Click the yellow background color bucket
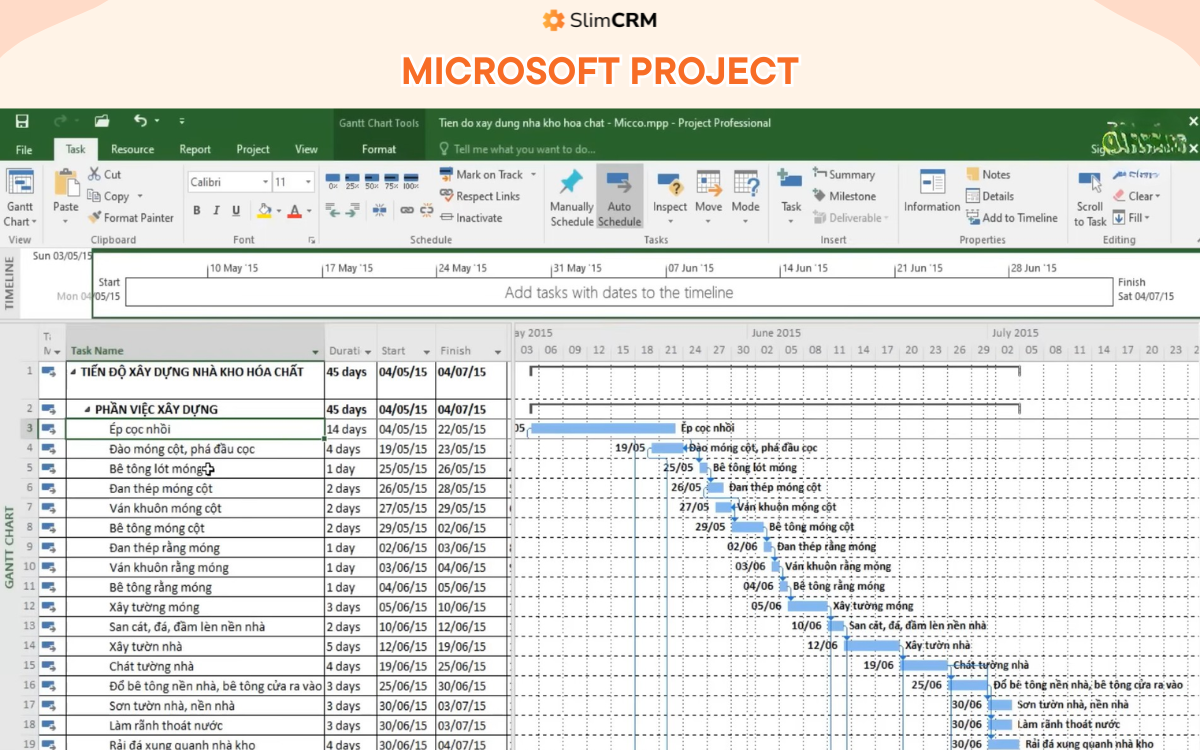The image size is (1200, 750). tap(264, 210)
